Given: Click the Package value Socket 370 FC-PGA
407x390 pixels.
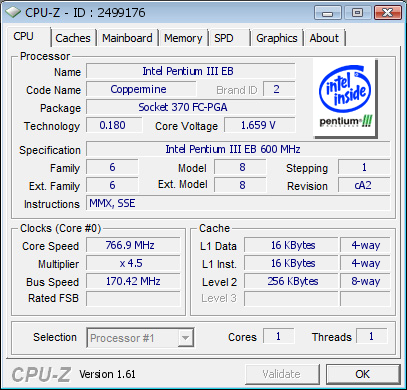Looking at the screenshot, I should [x=191, y=107].
